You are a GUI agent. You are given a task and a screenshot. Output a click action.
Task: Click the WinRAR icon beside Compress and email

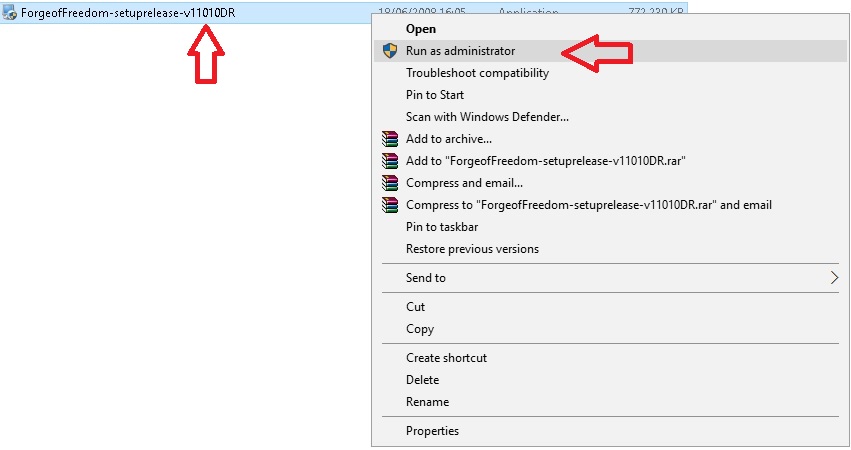point(390,183)
